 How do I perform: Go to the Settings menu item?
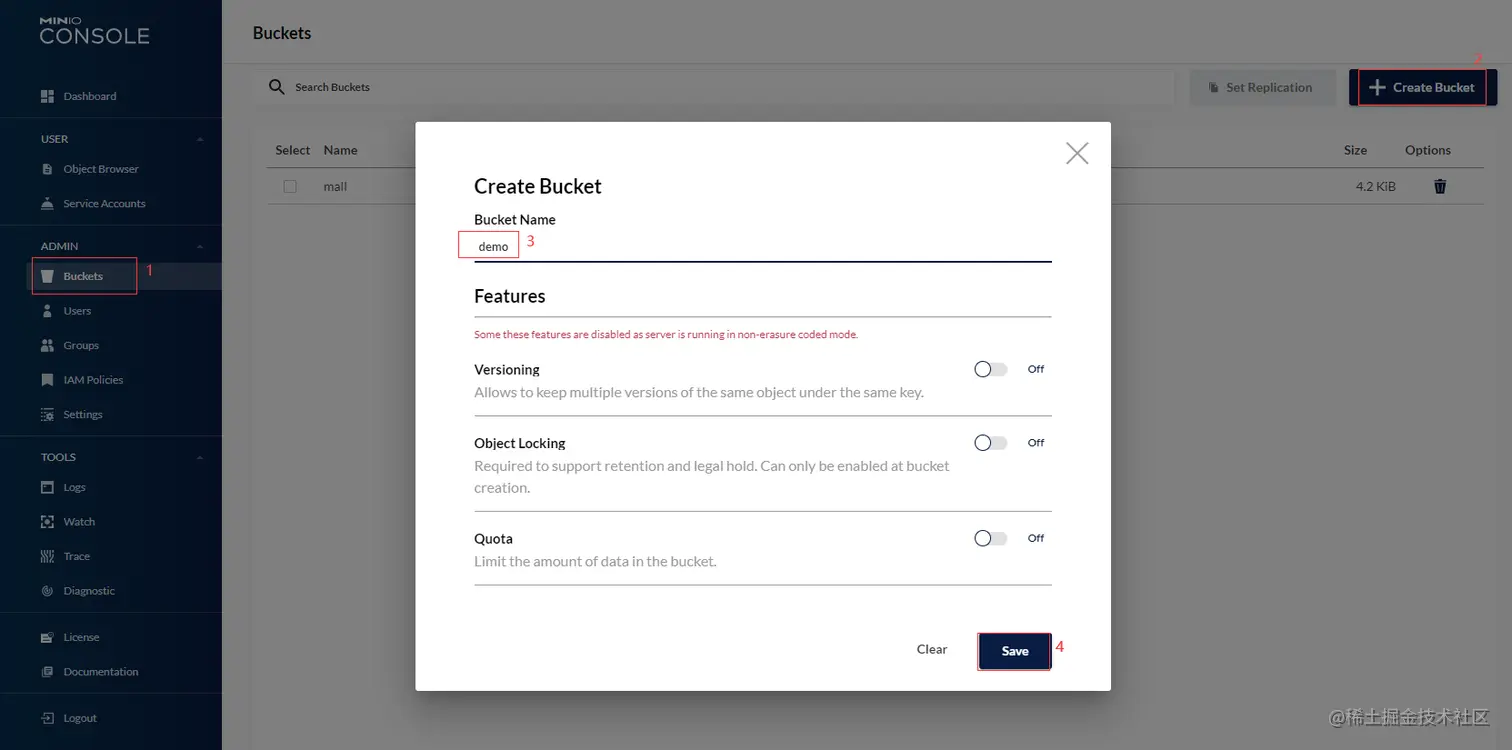(82, 415)
